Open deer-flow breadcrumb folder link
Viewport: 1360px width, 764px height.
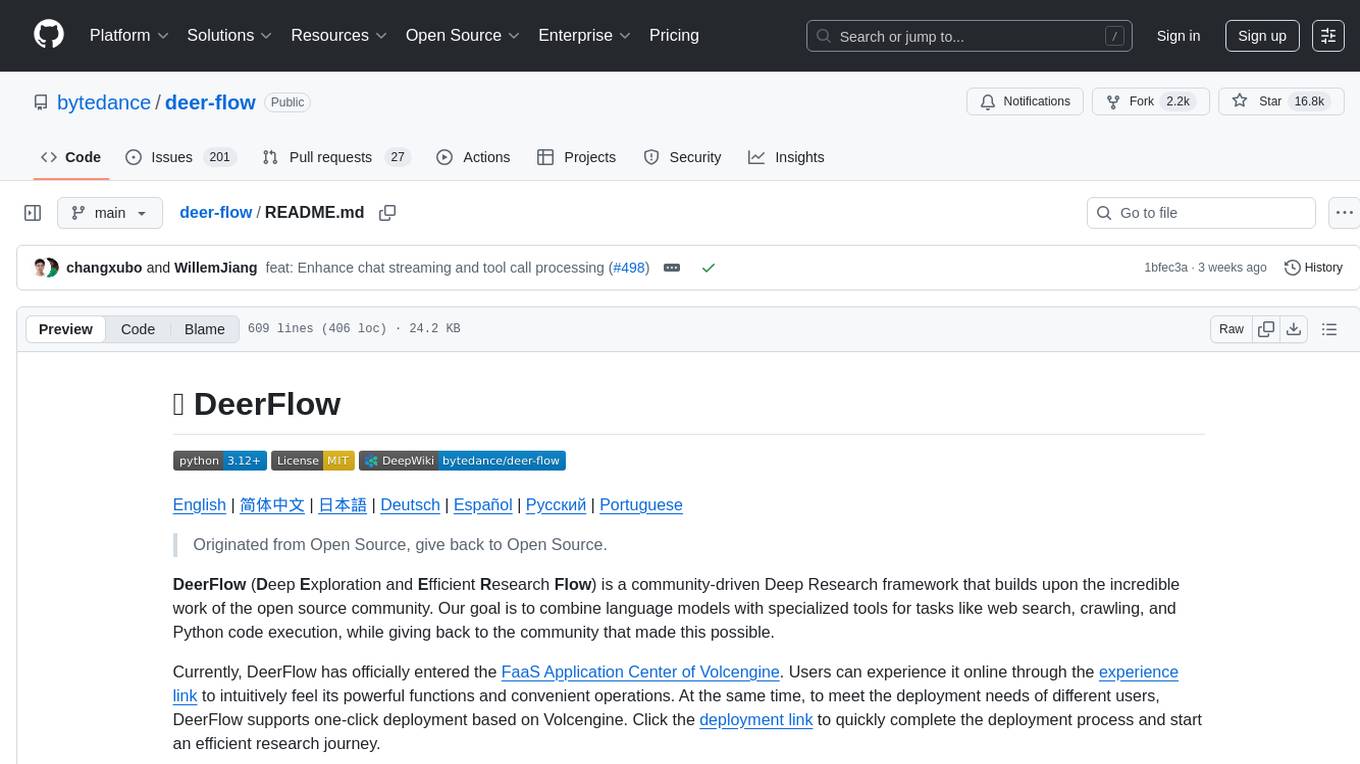(x=216, y=213)
